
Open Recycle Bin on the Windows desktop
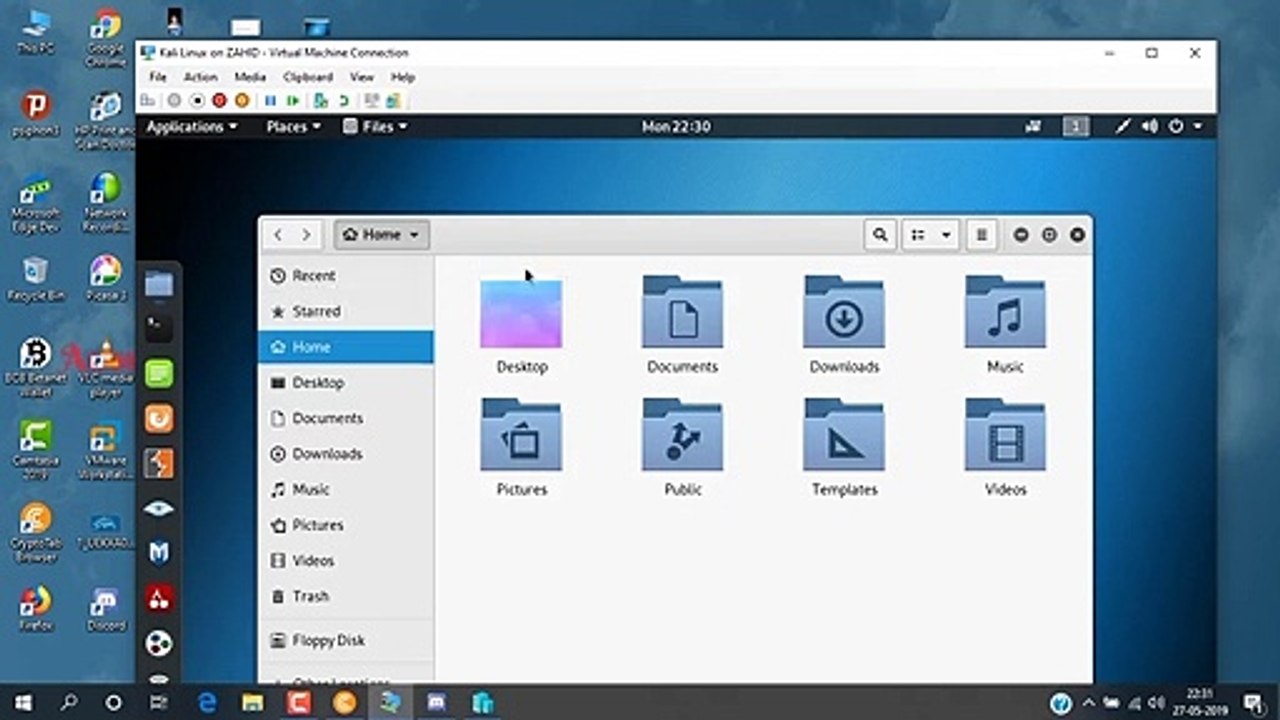click(36, 279)
